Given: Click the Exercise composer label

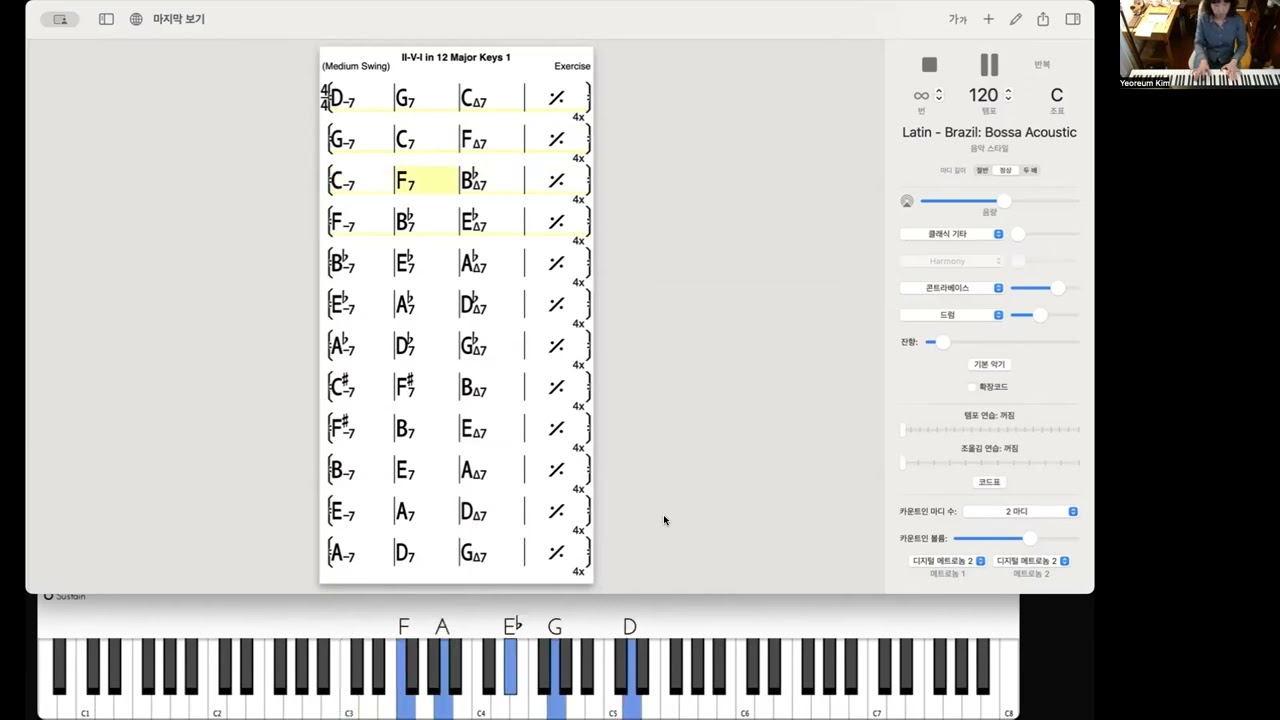Looking at the screenshot, I should coord(572,66).
